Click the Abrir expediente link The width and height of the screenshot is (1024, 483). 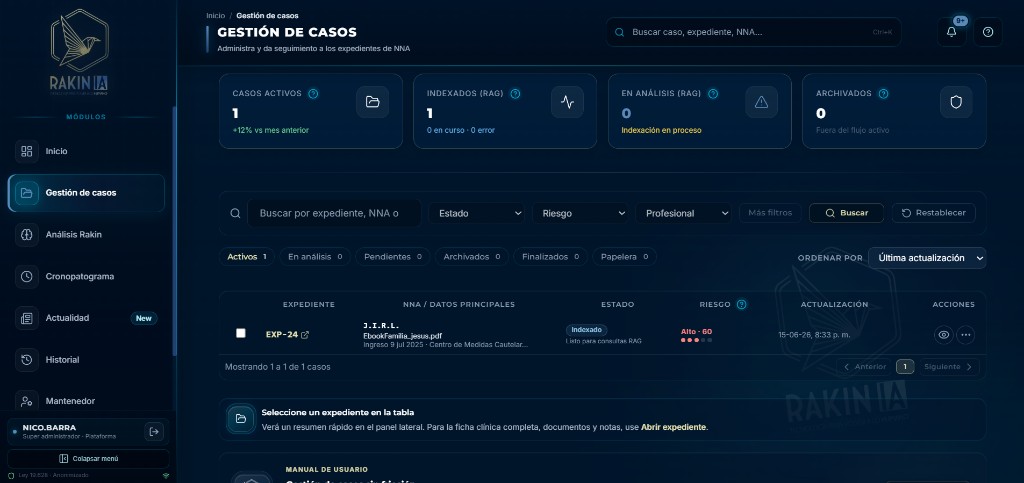point(673,428)
